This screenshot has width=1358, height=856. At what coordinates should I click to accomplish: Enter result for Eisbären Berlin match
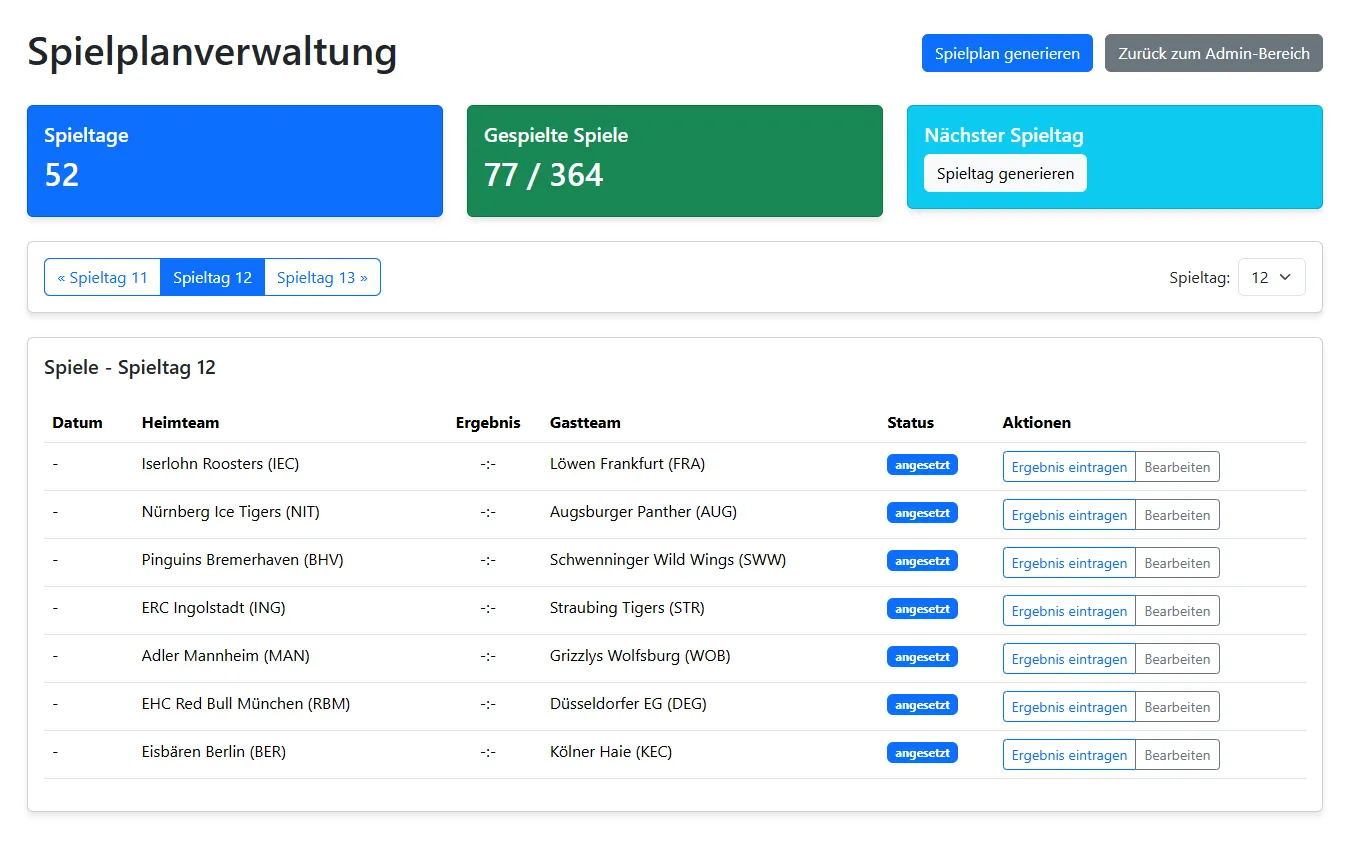(1069, 755)
